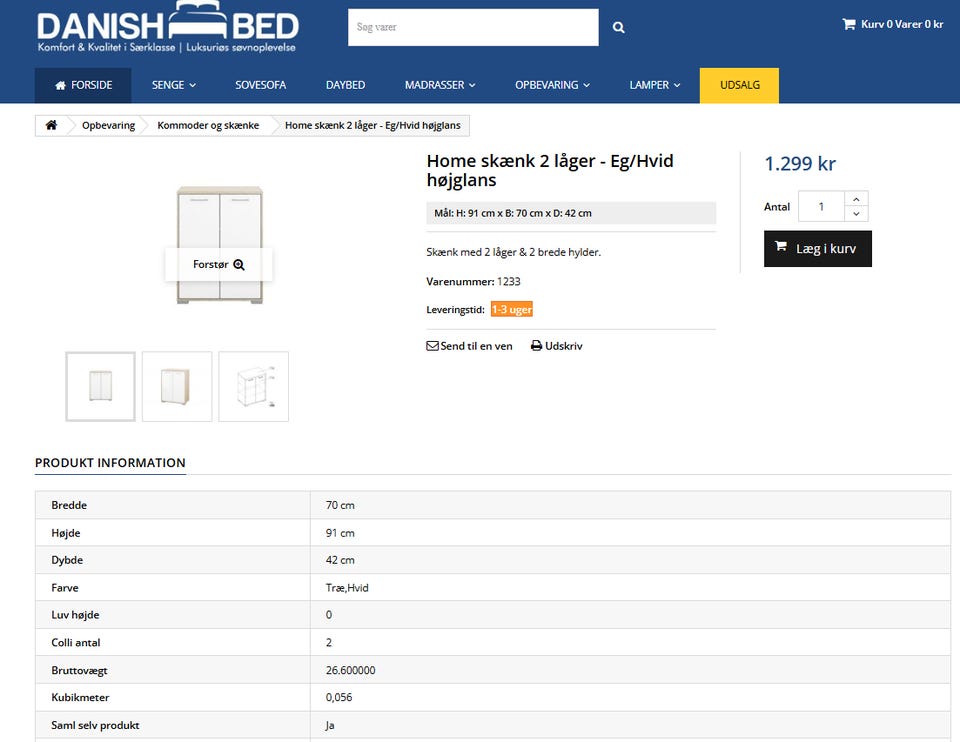The height and width of the screenshot is (742, 960).
Task: Click the search magnifier icon
Action: click(x=618, y=28)
